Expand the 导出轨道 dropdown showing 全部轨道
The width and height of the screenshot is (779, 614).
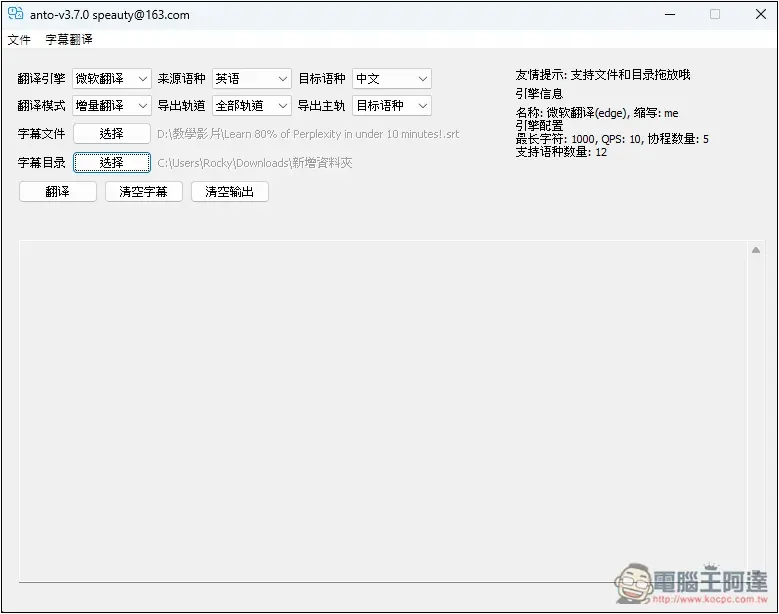[x=251, y=106]
